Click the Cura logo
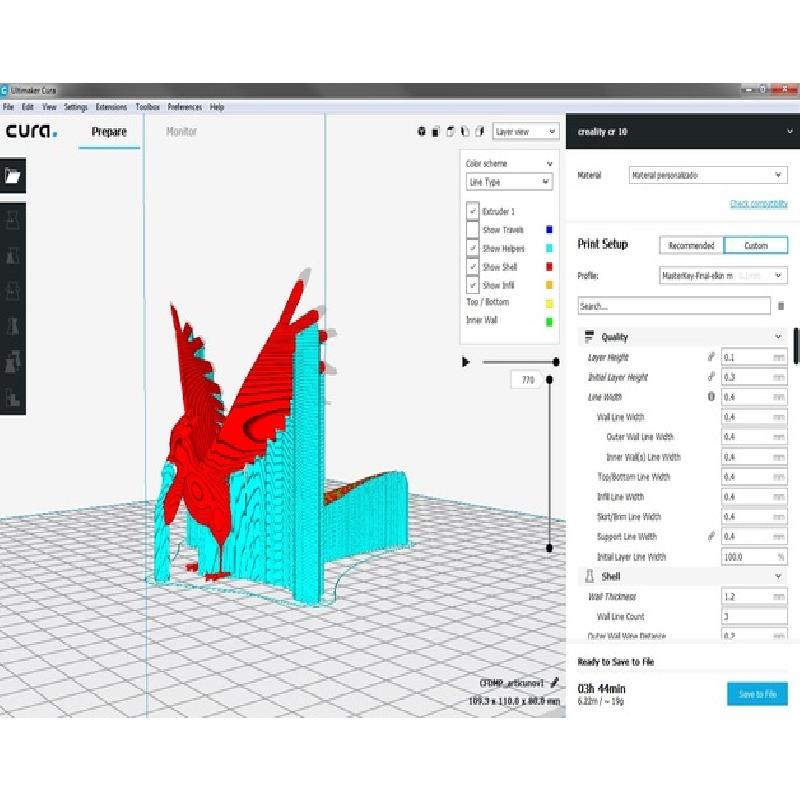 [31, 132]
